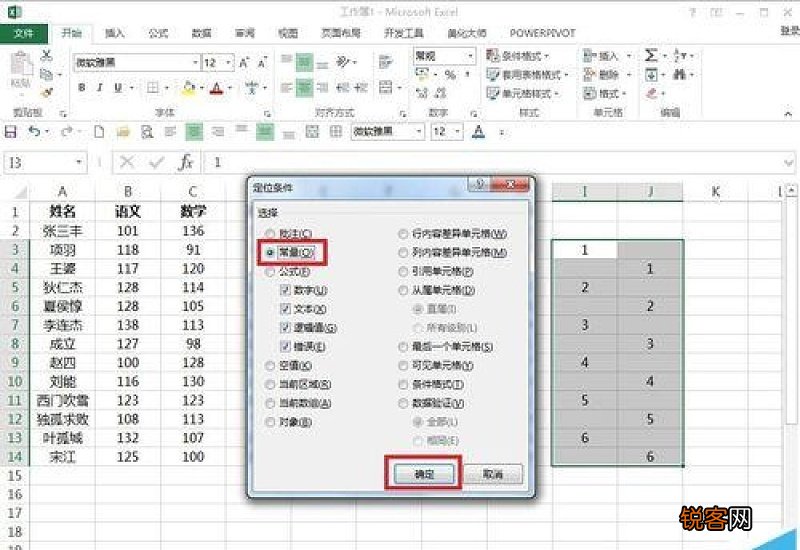The image size is (800, 550).
Task: Click the cell borders icon
Action: tap(153, 88)
